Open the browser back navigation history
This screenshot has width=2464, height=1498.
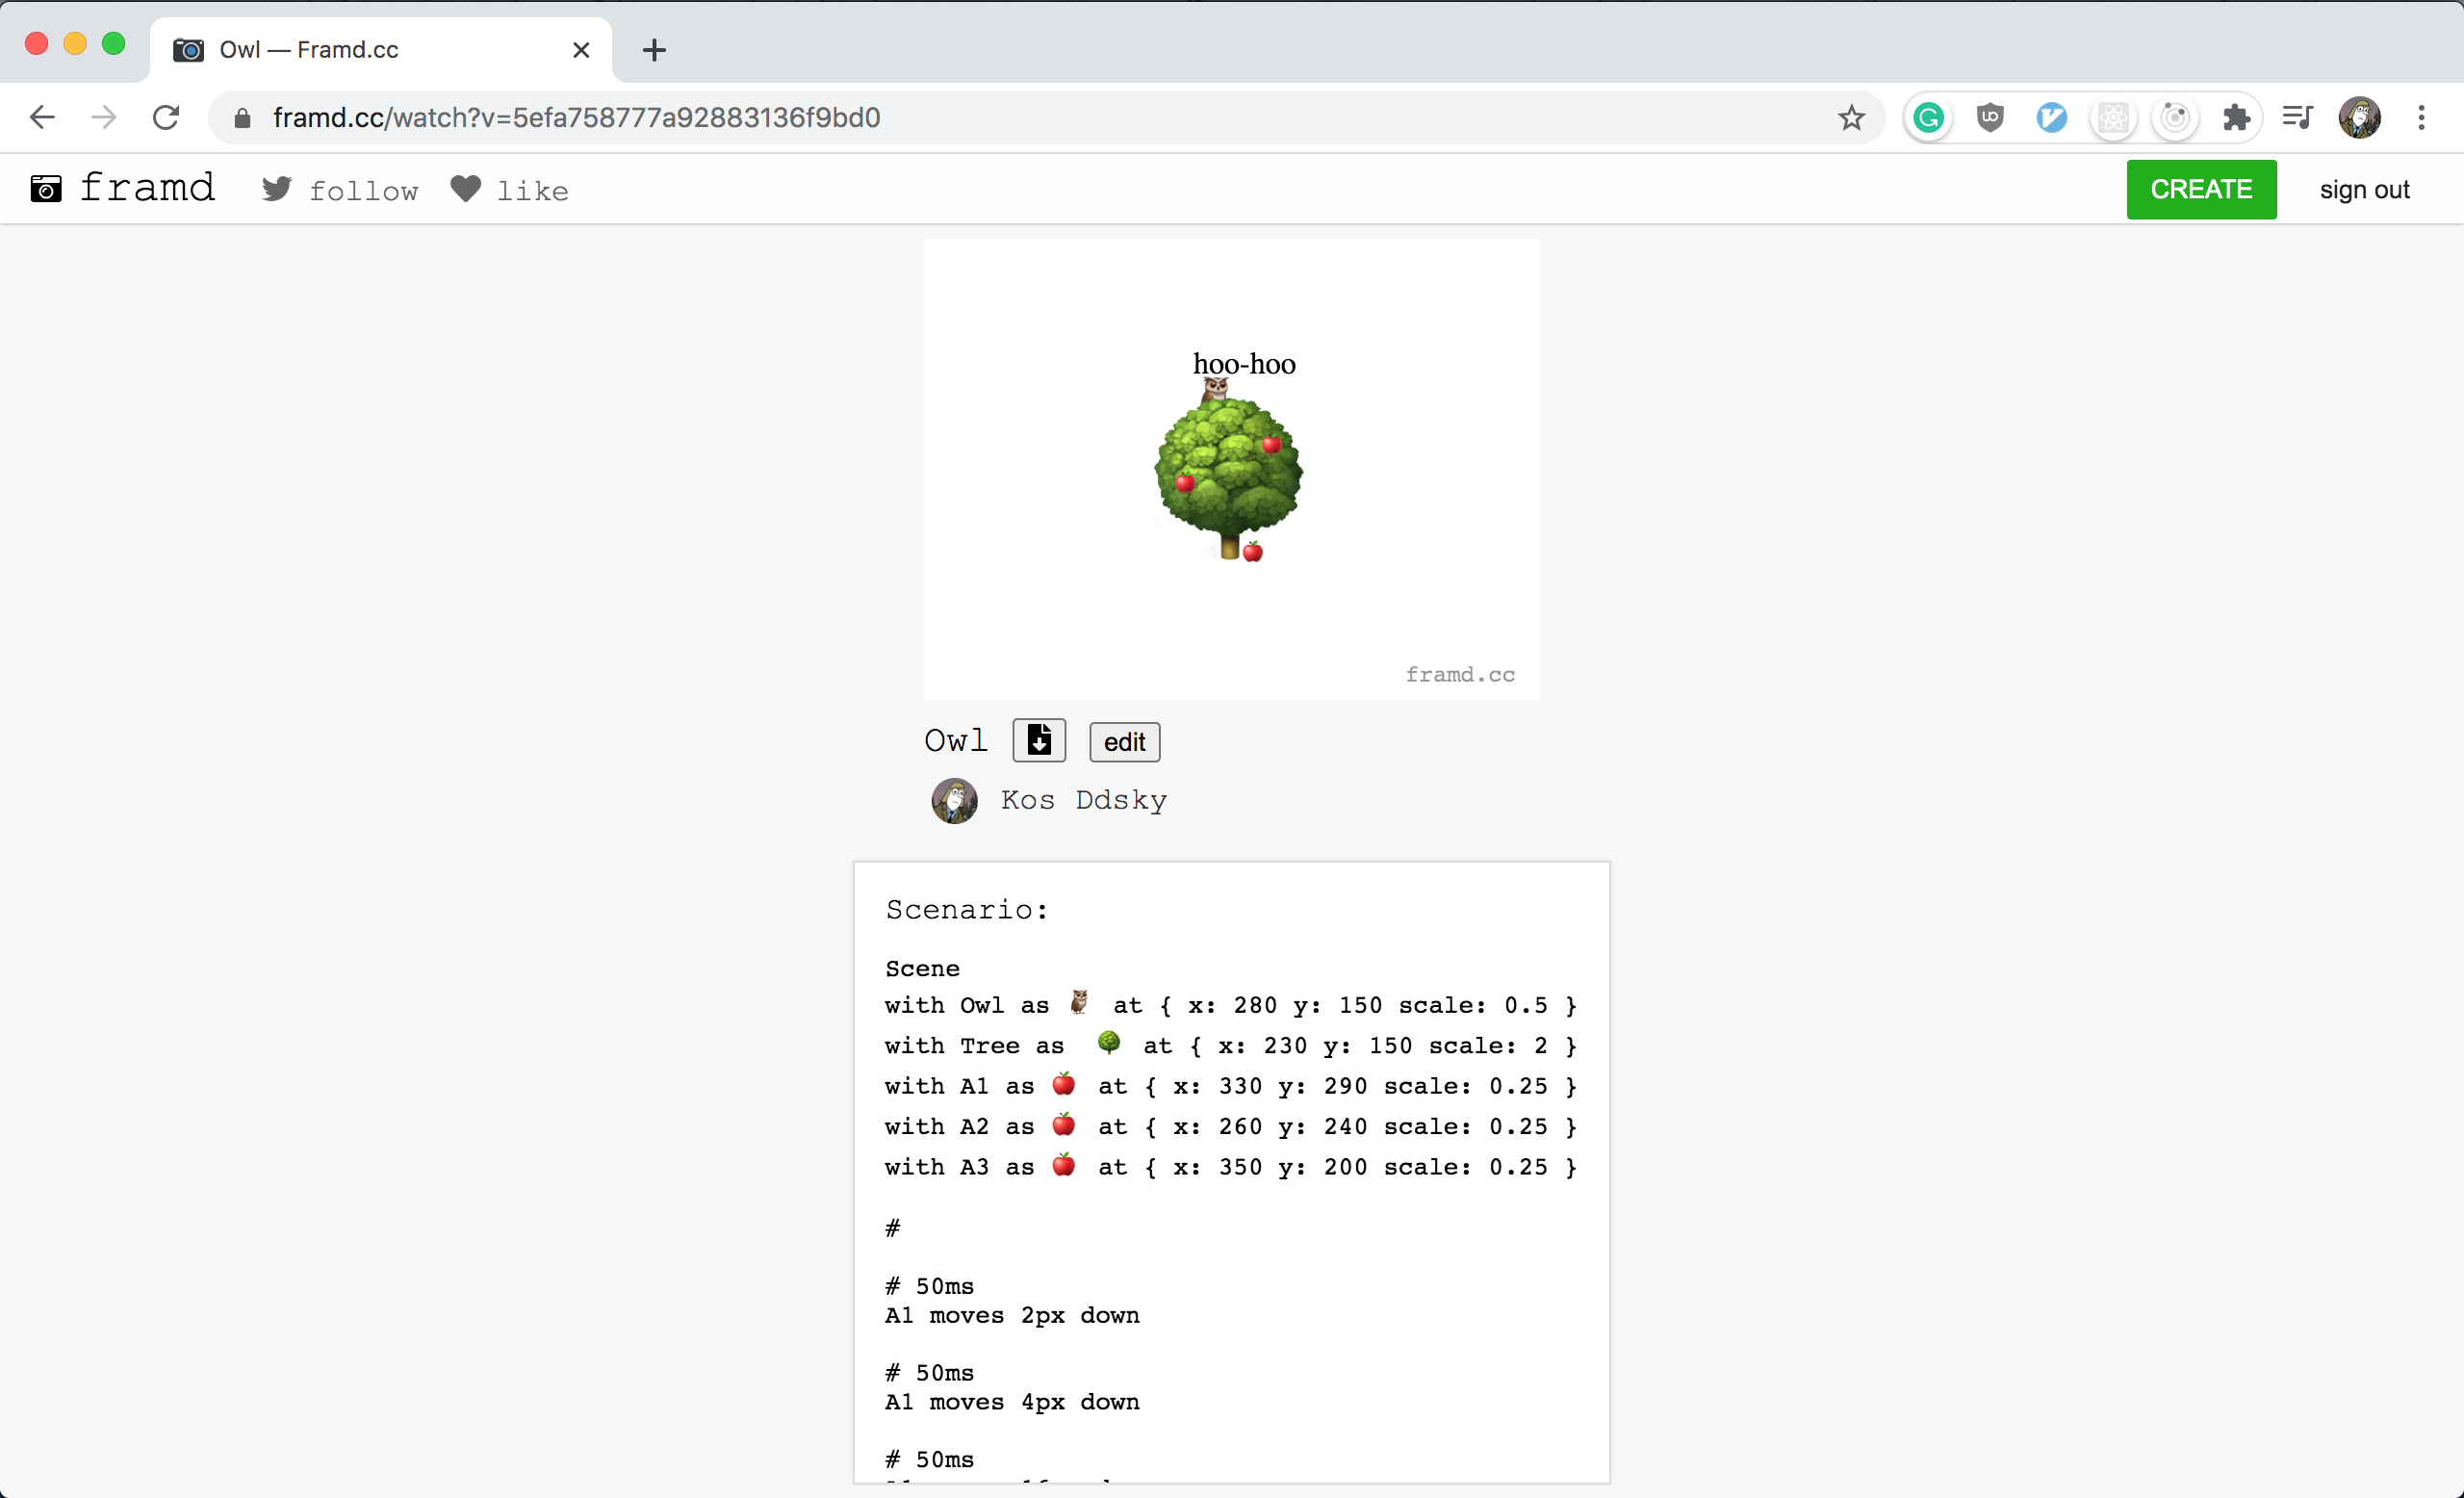pos(42,117)
